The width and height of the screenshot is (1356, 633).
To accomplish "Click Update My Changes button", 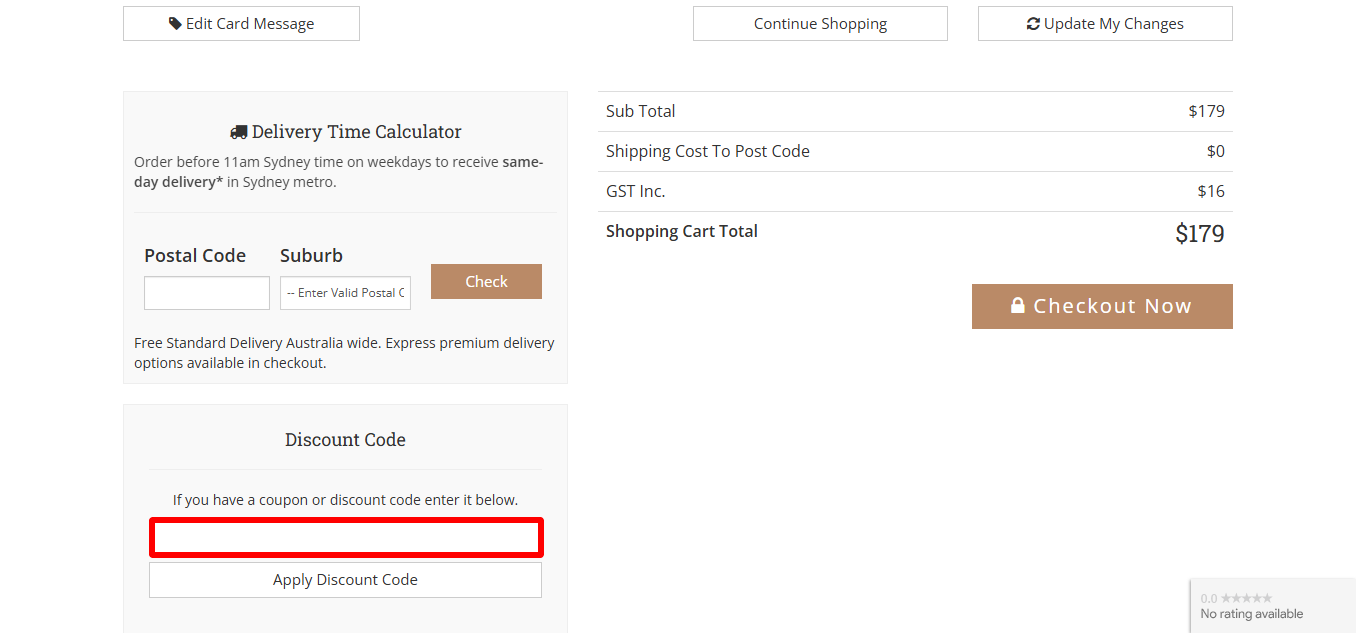I will (1105, 24).
